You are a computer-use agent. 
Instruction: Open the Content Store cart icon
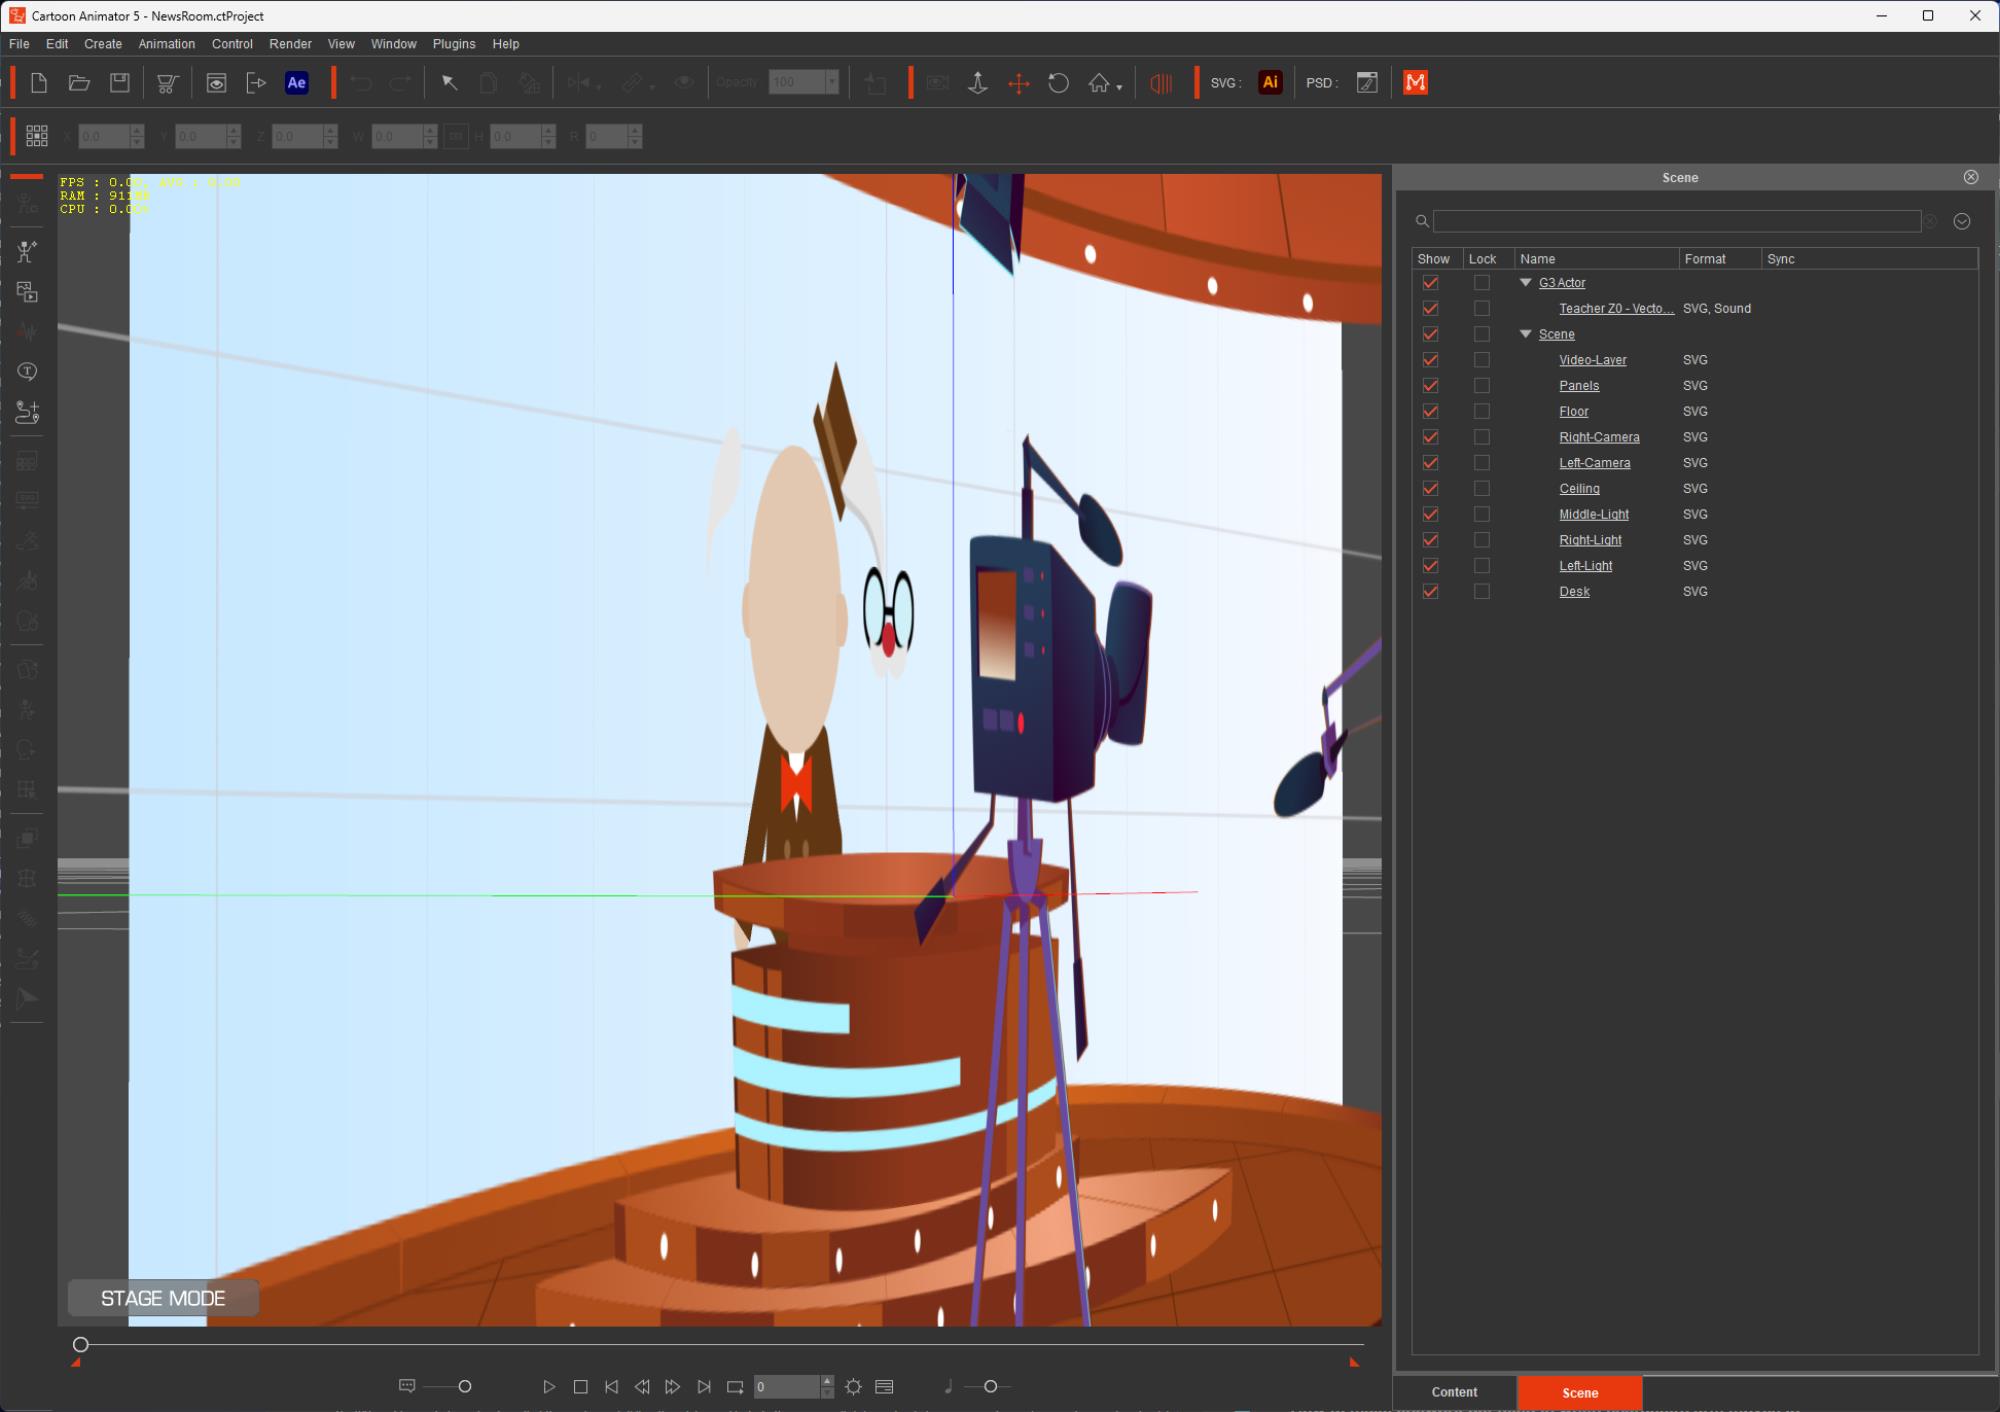167,83
